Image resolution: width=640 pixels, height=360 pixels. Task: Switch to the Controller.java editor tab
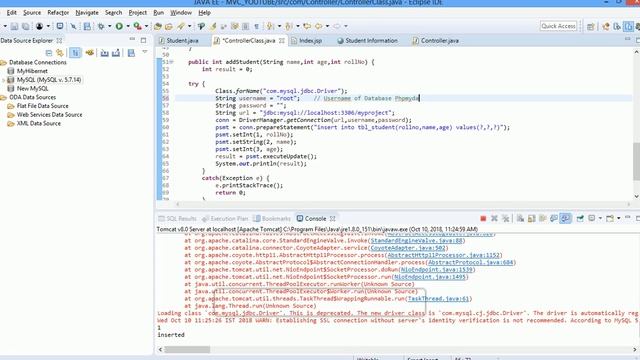click(436, 41)
